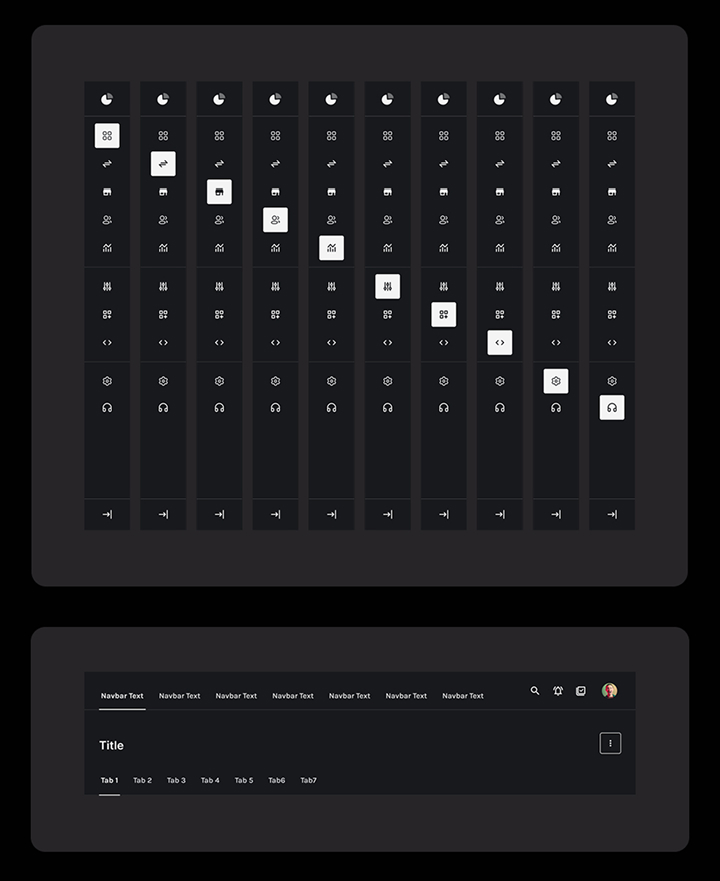Select the active underlined Navbar Text item

tap(122, 696)
